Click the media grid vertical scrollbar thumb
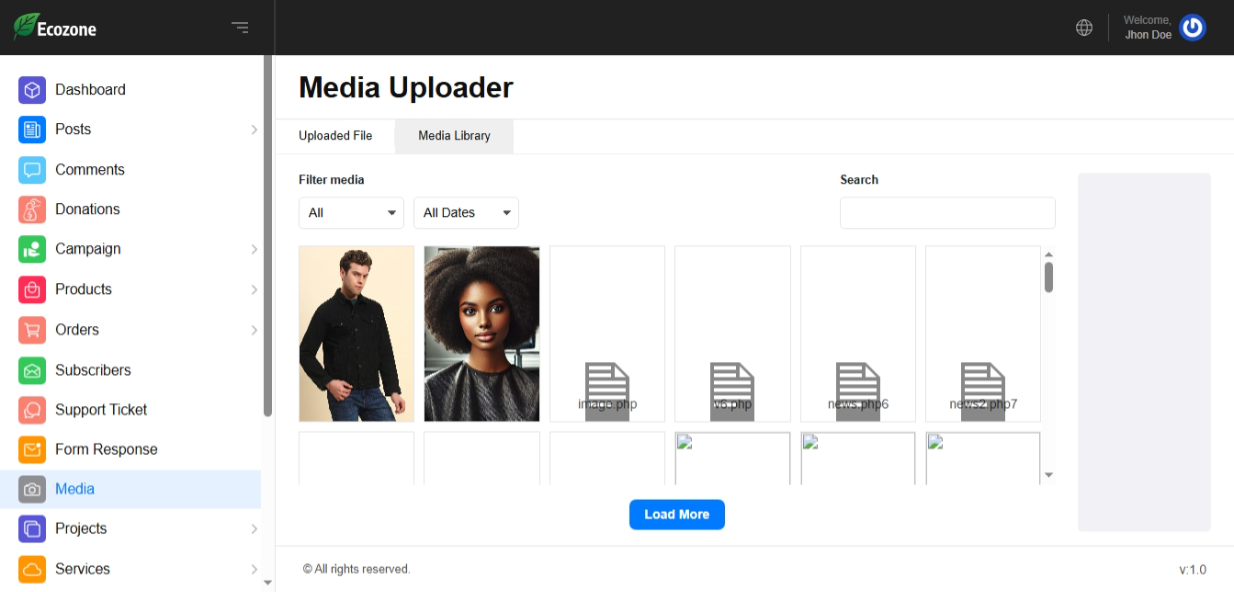 tap(1048, 277)
